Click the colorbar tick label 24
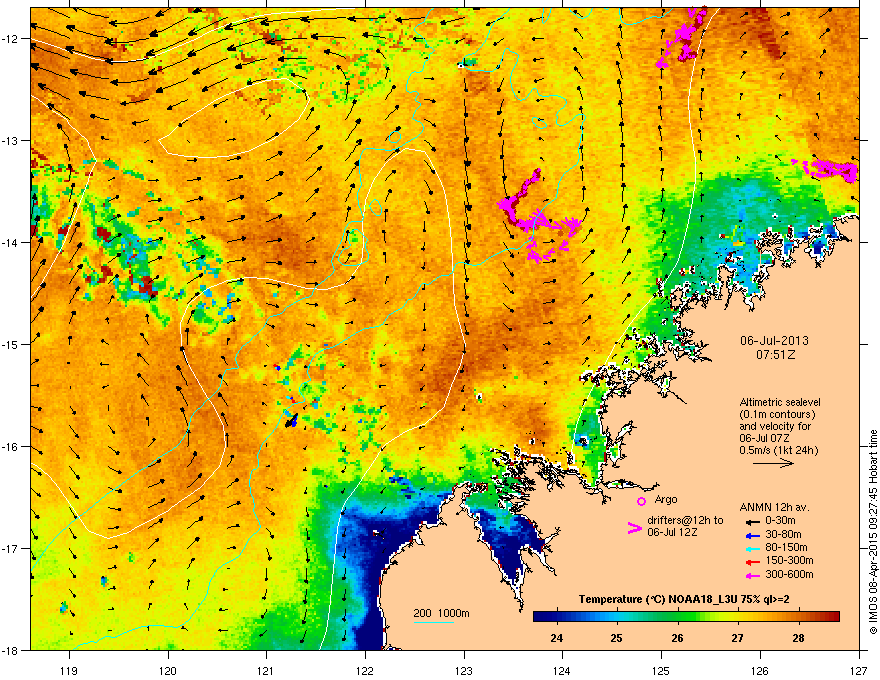Image resolution: width=880 pixels, height=680 pixels. [x=557, y=638]
